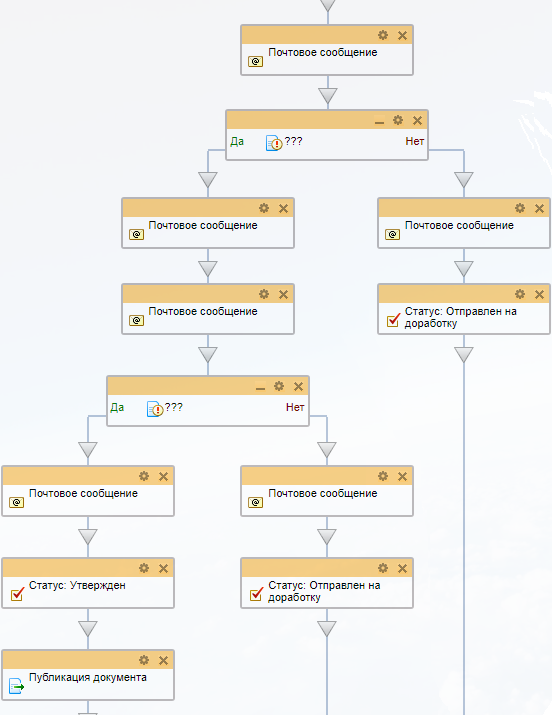Click the mail @ icon in the topmost block
Image resolution: width=552 pixels, height=715 pixels.
coord(256,61)
